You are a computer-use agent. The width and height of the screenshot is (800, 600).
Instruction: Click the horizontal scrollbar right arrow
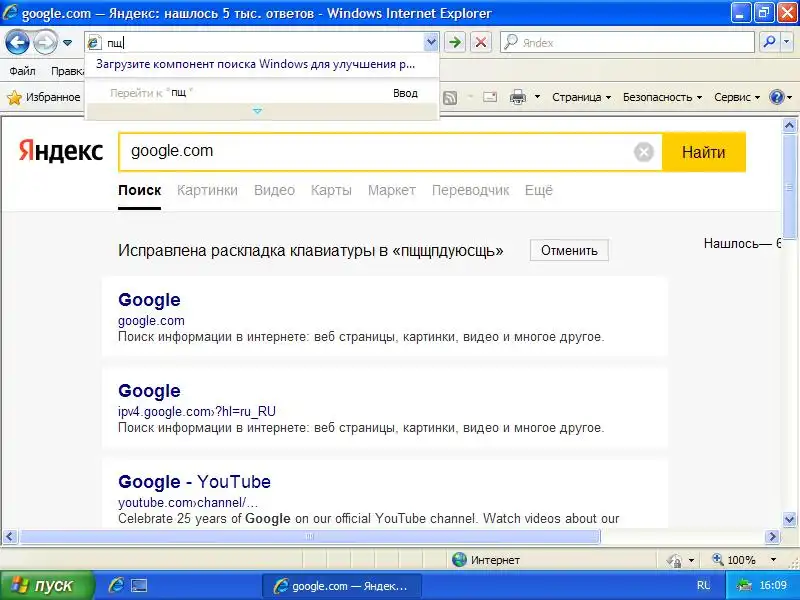[772, 536]
